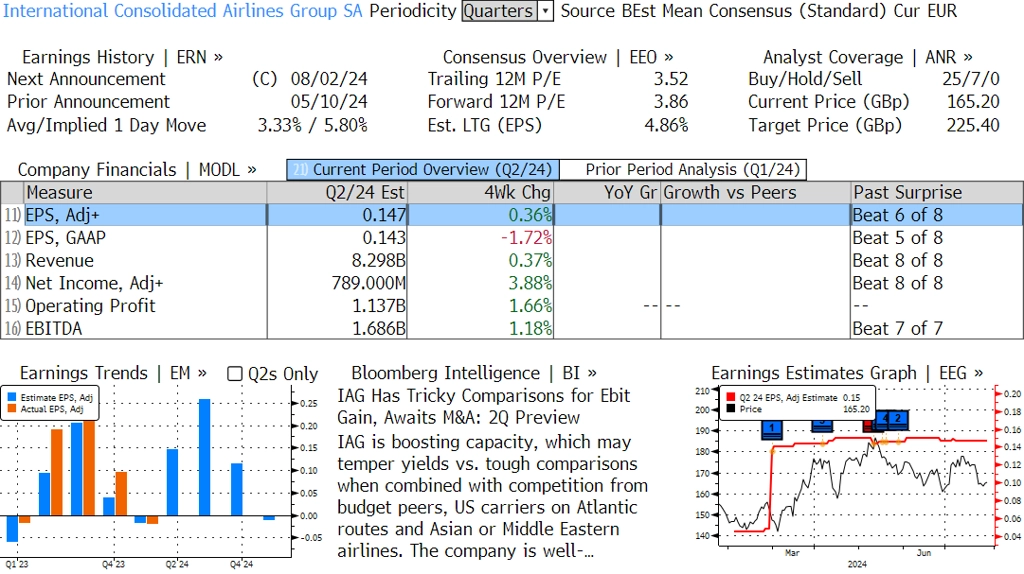
Task: Click the Buy/Hold/Sell 25/7/0 value
Action: point(970,79)
